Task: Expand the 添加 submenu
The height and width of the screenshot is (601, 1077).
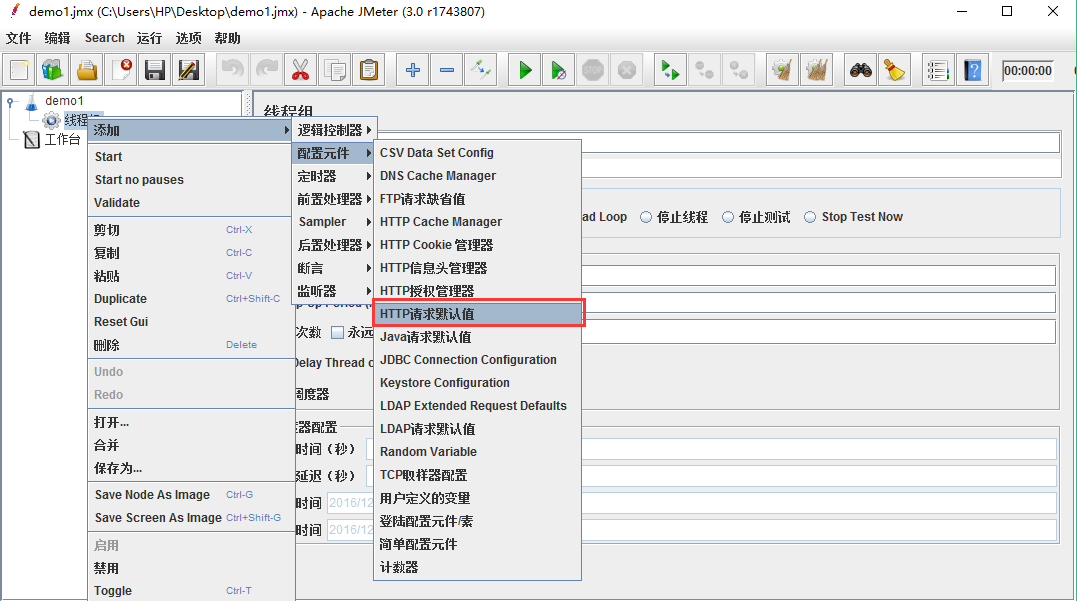Action: click(x=191, y=130)
